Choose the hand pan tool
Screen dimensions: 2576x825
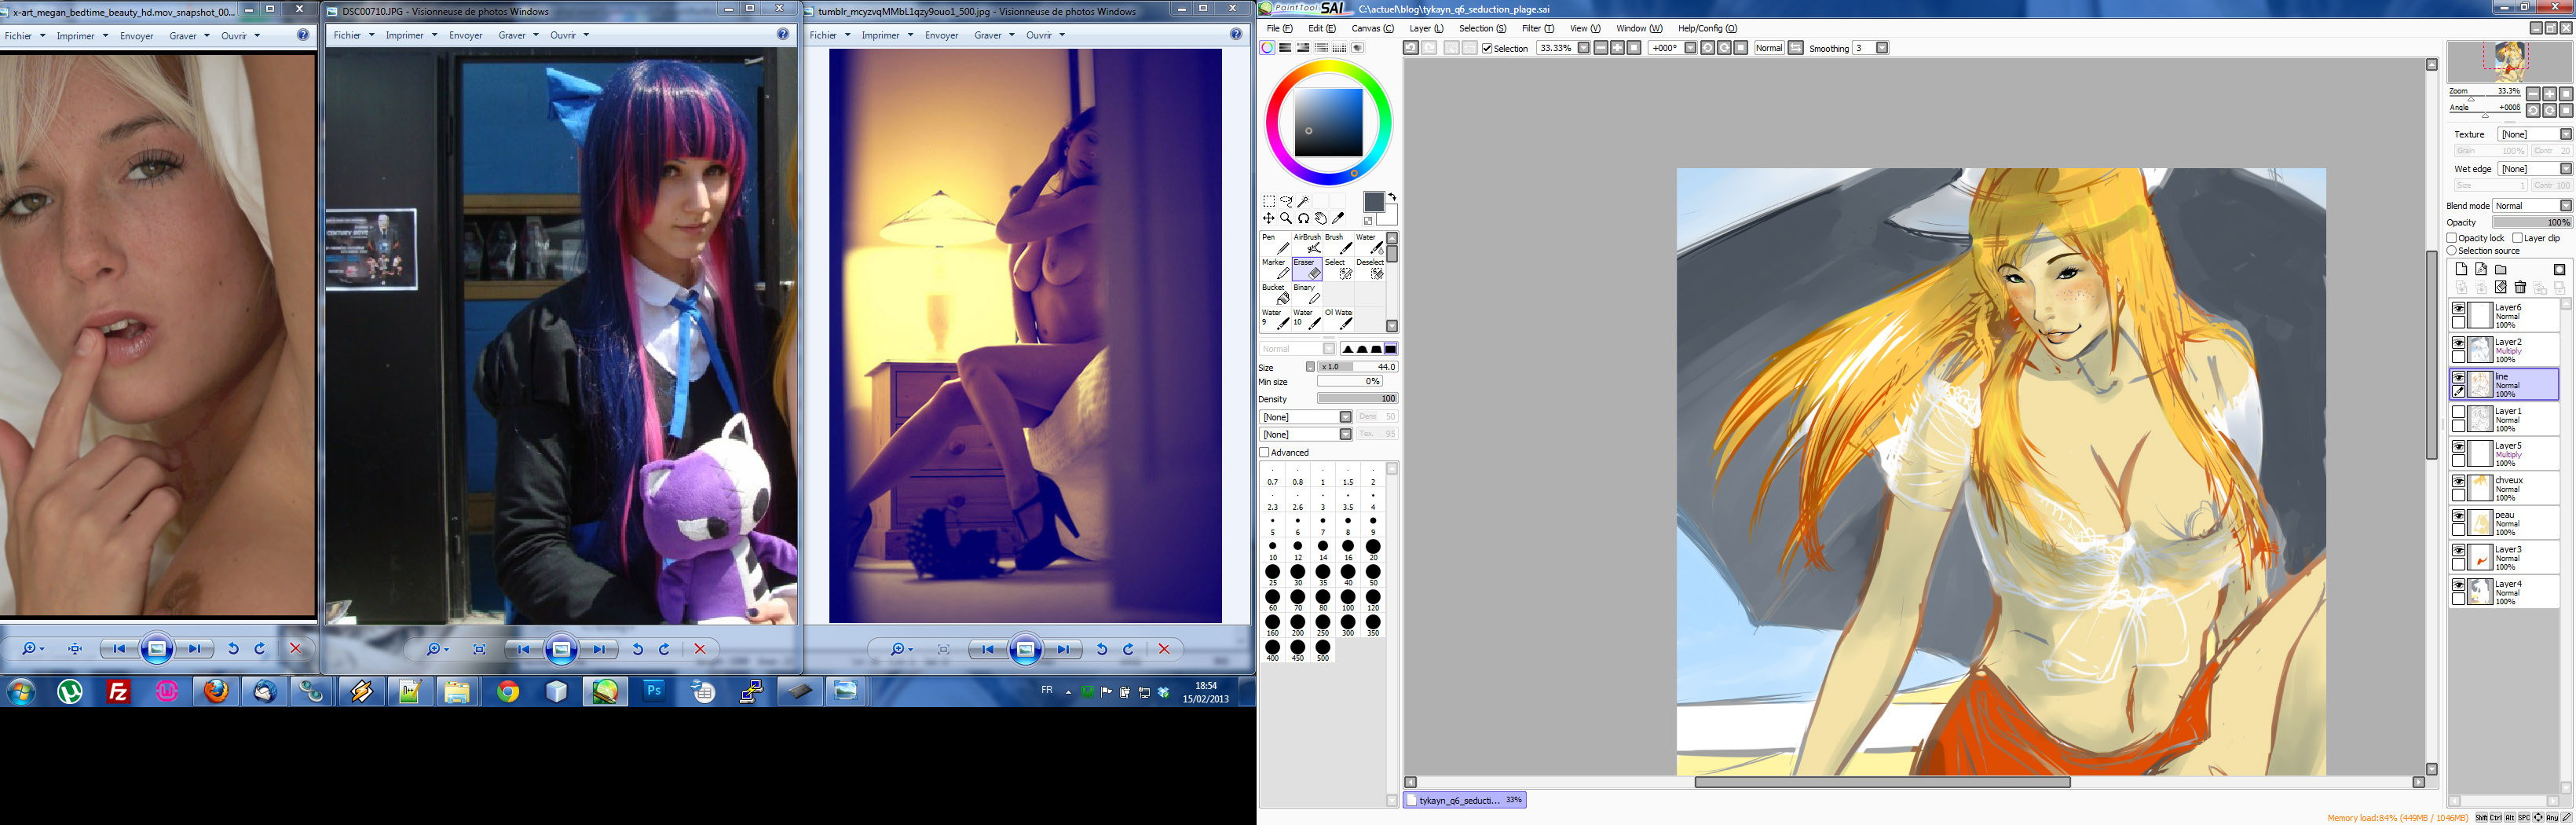point(1321,218)
